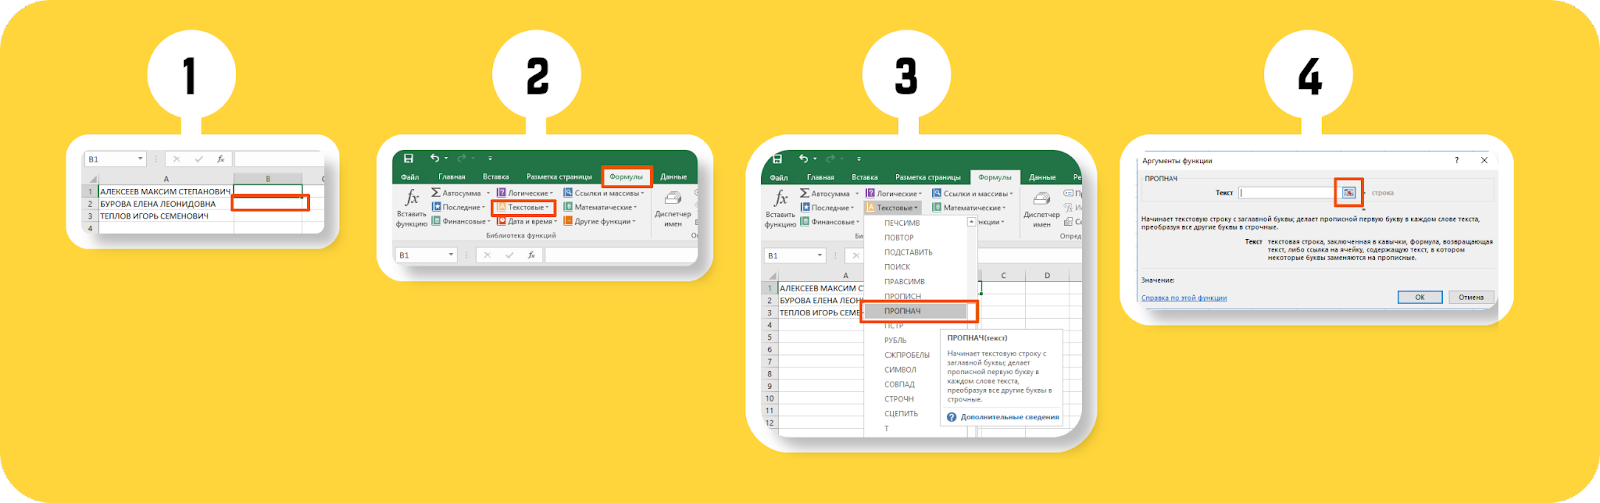Image resolution: width=1600 pixels, height=503 pixels.
Task: Choose СЦЕПИТЬ in the text functions list
Action: pyautogui.click(x=901, y=413)
